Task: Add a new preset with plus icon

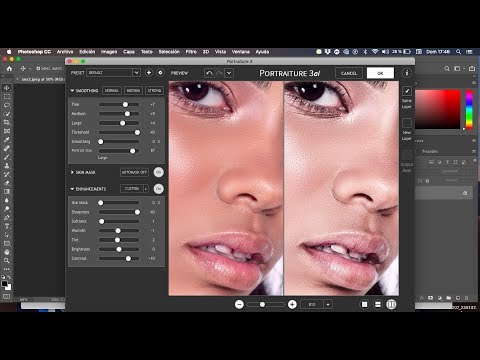Action: pos(149,73)
